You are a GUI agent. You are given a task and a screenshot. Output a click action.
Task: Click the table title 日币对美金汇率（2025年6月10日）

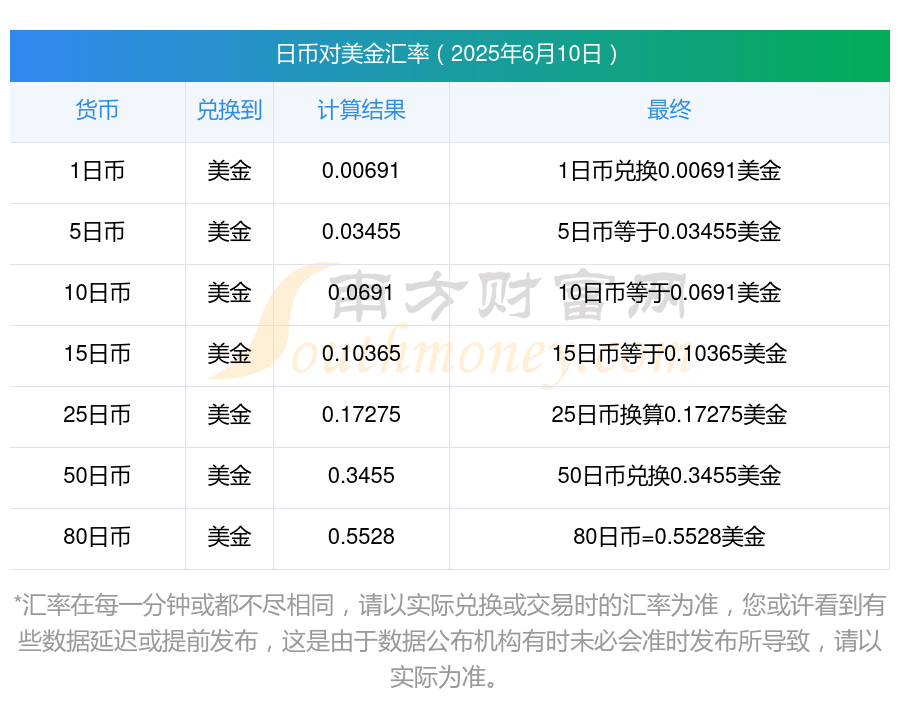[447, 55]
